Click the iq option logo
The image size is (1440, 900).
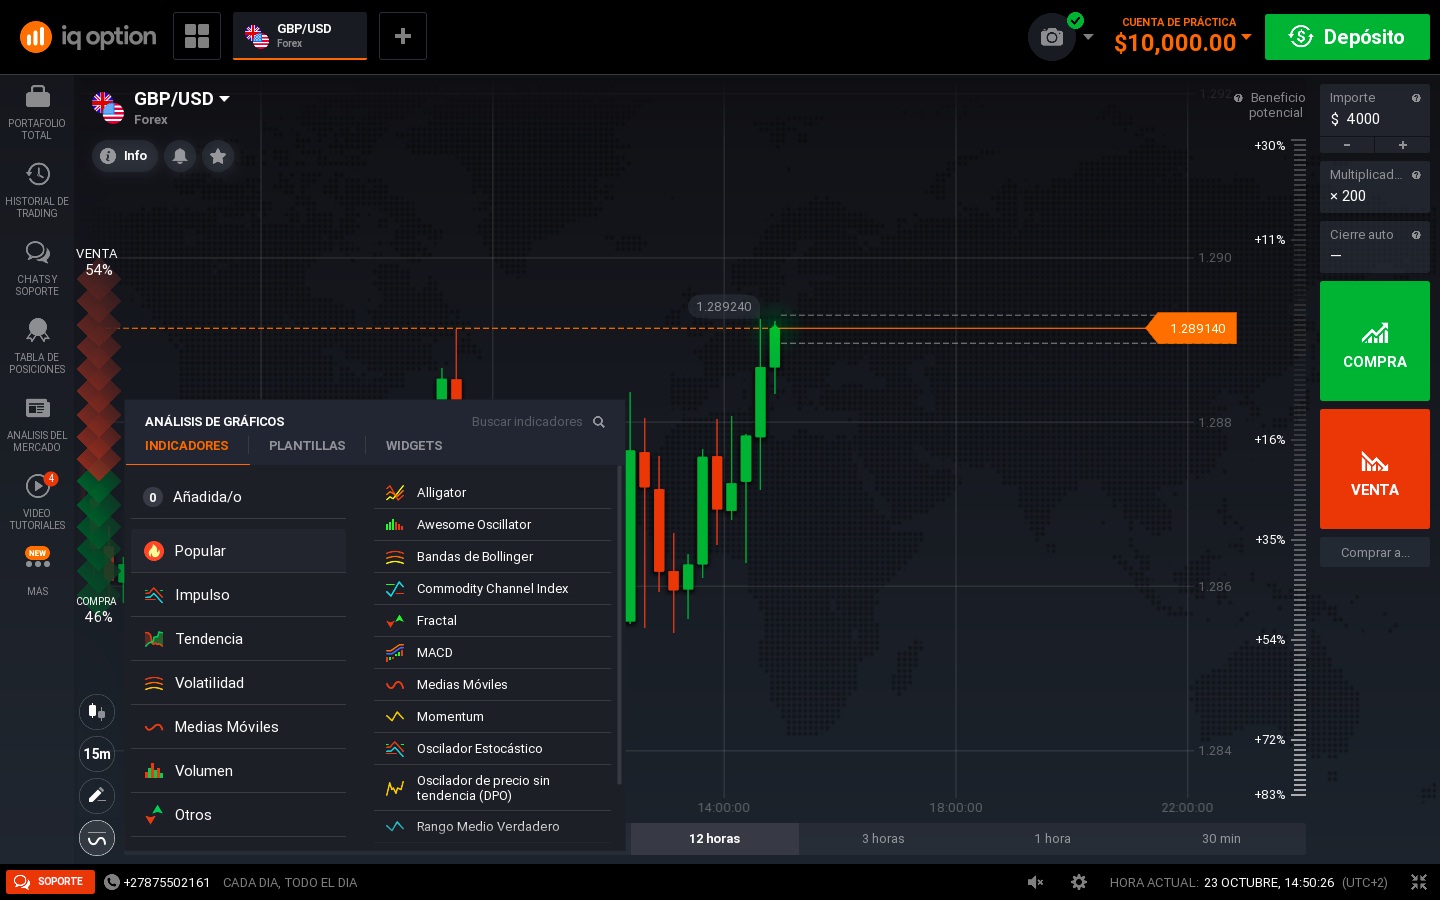click(x=88, y=37)
